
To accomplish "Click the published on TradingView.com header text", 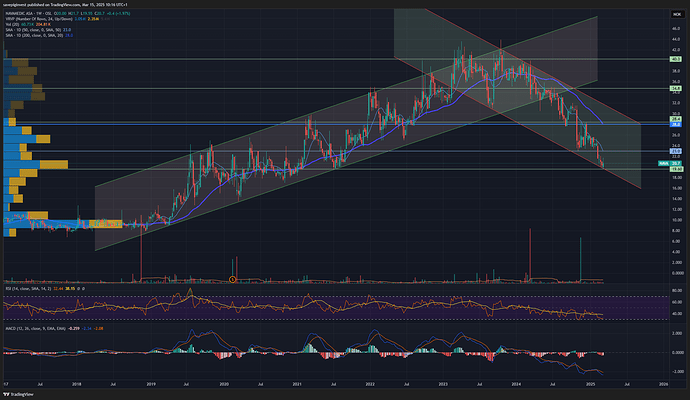I will [x=65, y=5].
